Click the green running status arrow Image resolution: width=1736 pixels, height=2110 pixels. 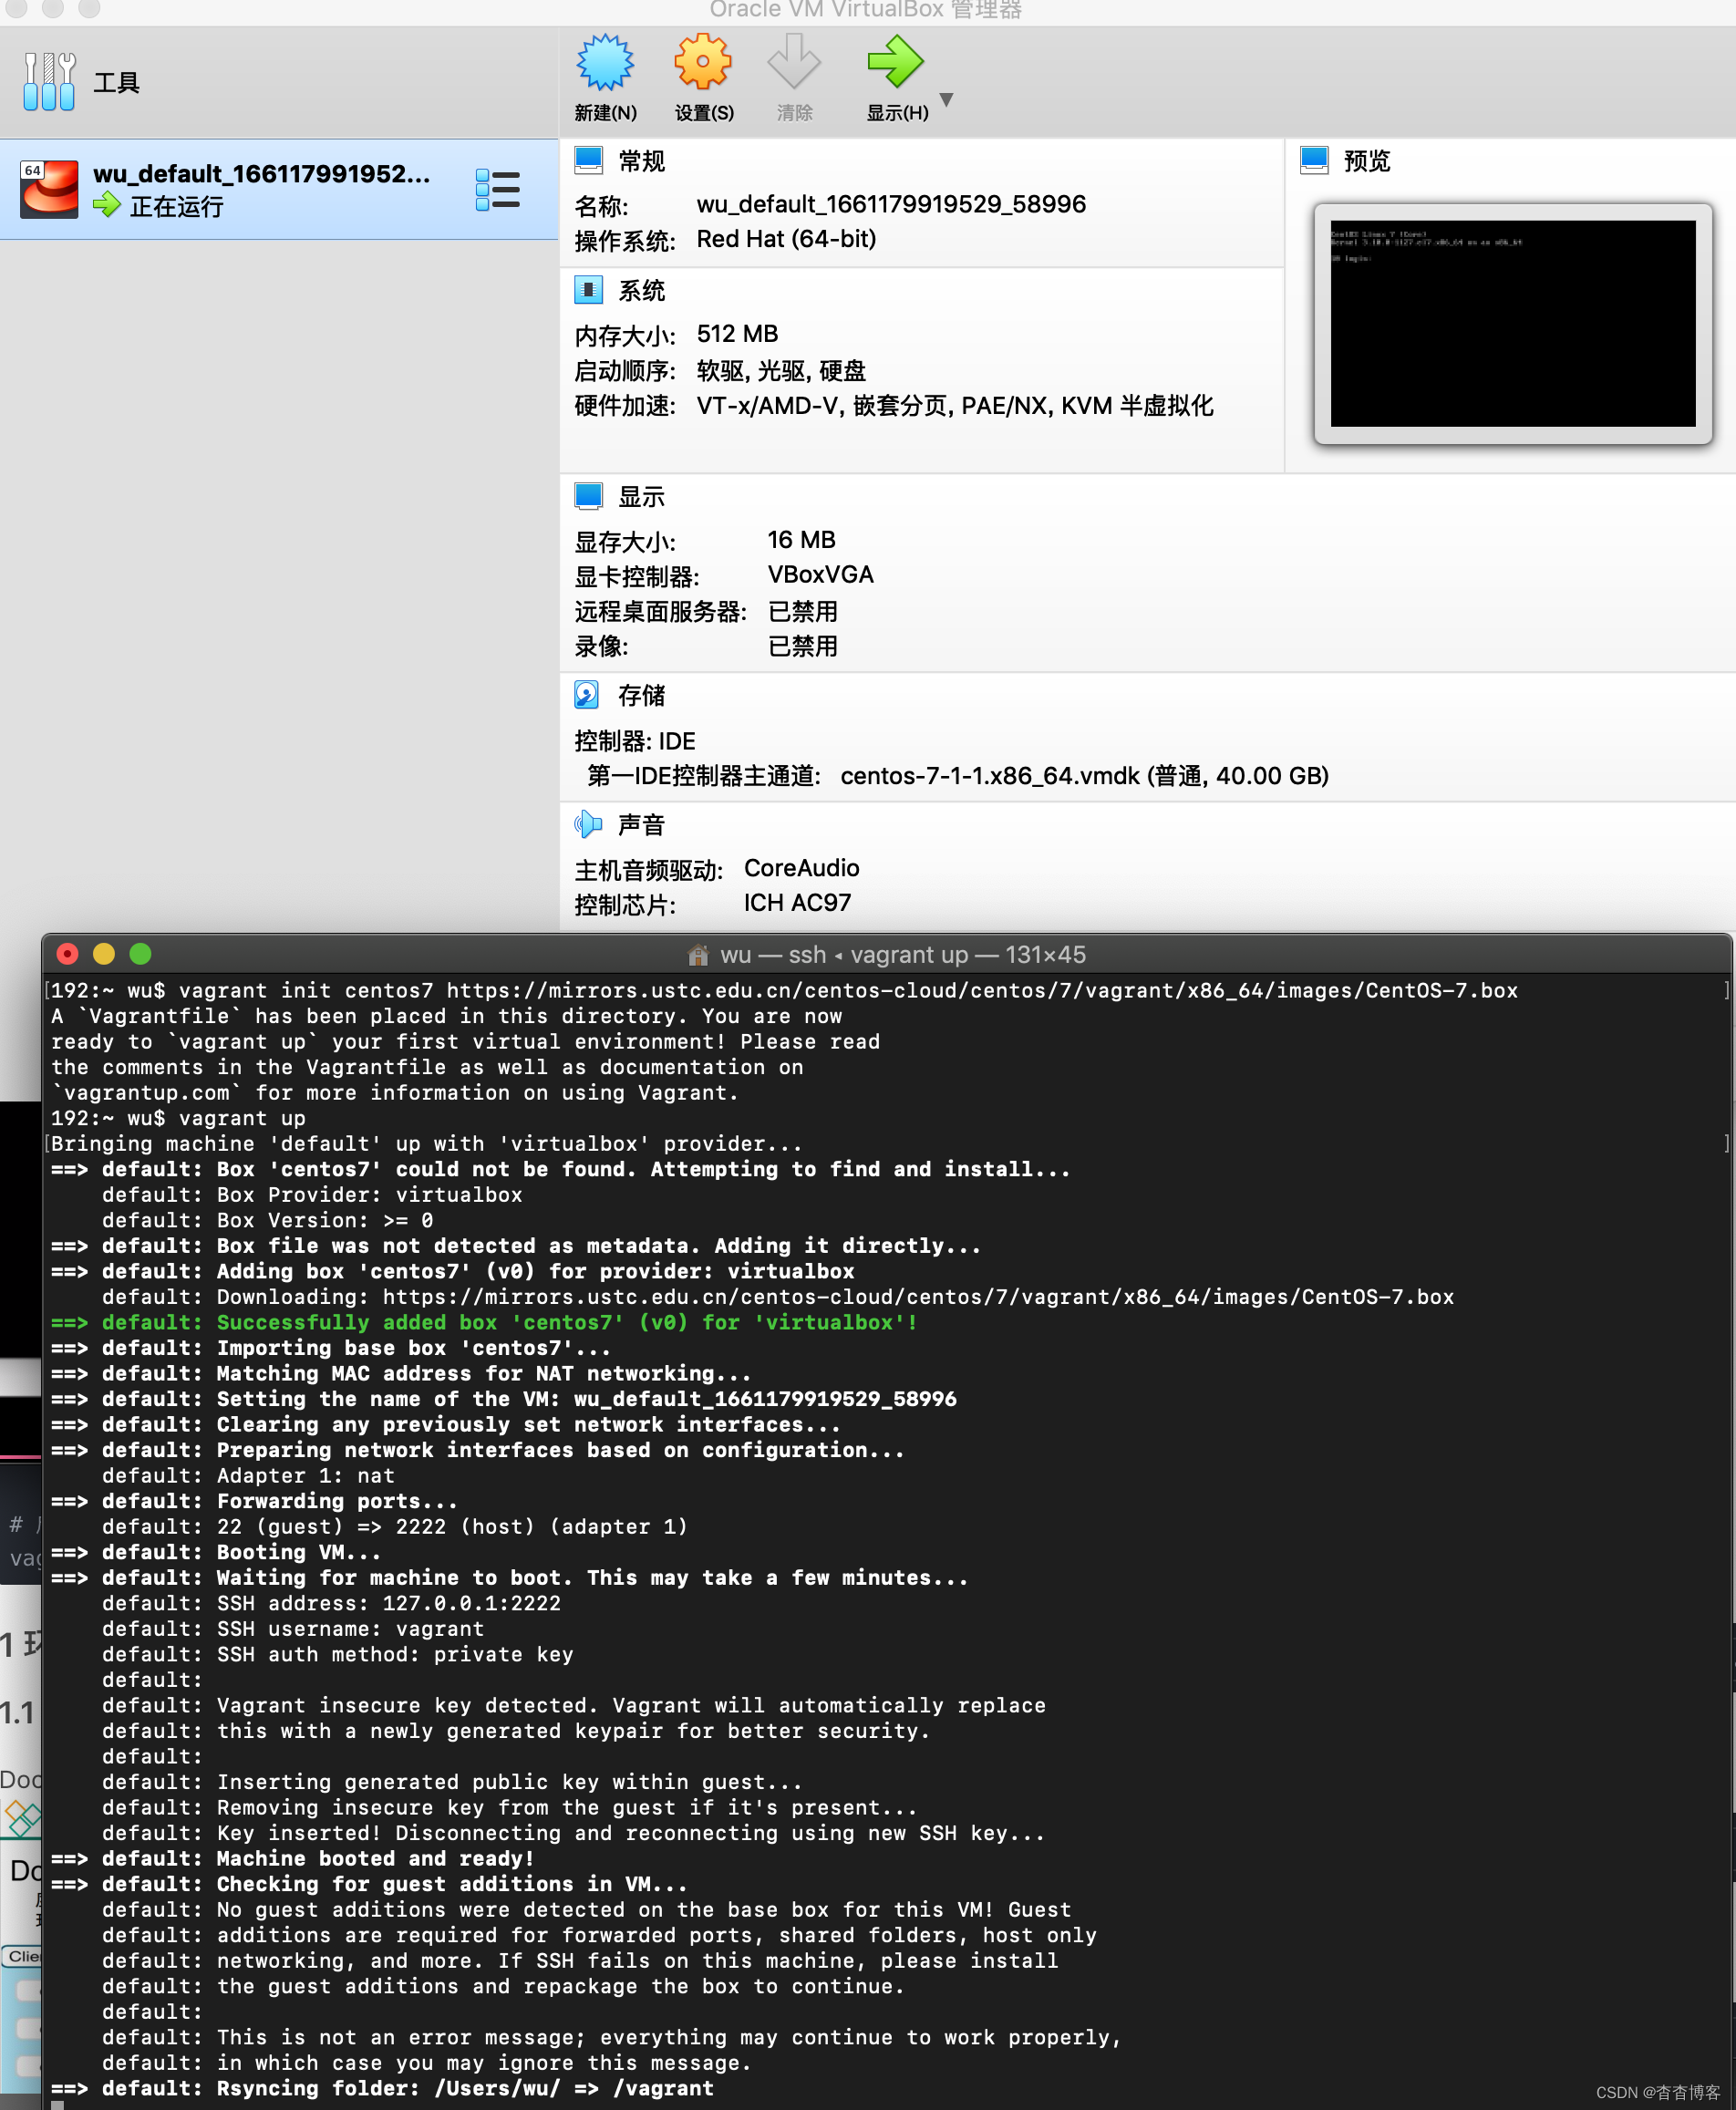(106, 206)
